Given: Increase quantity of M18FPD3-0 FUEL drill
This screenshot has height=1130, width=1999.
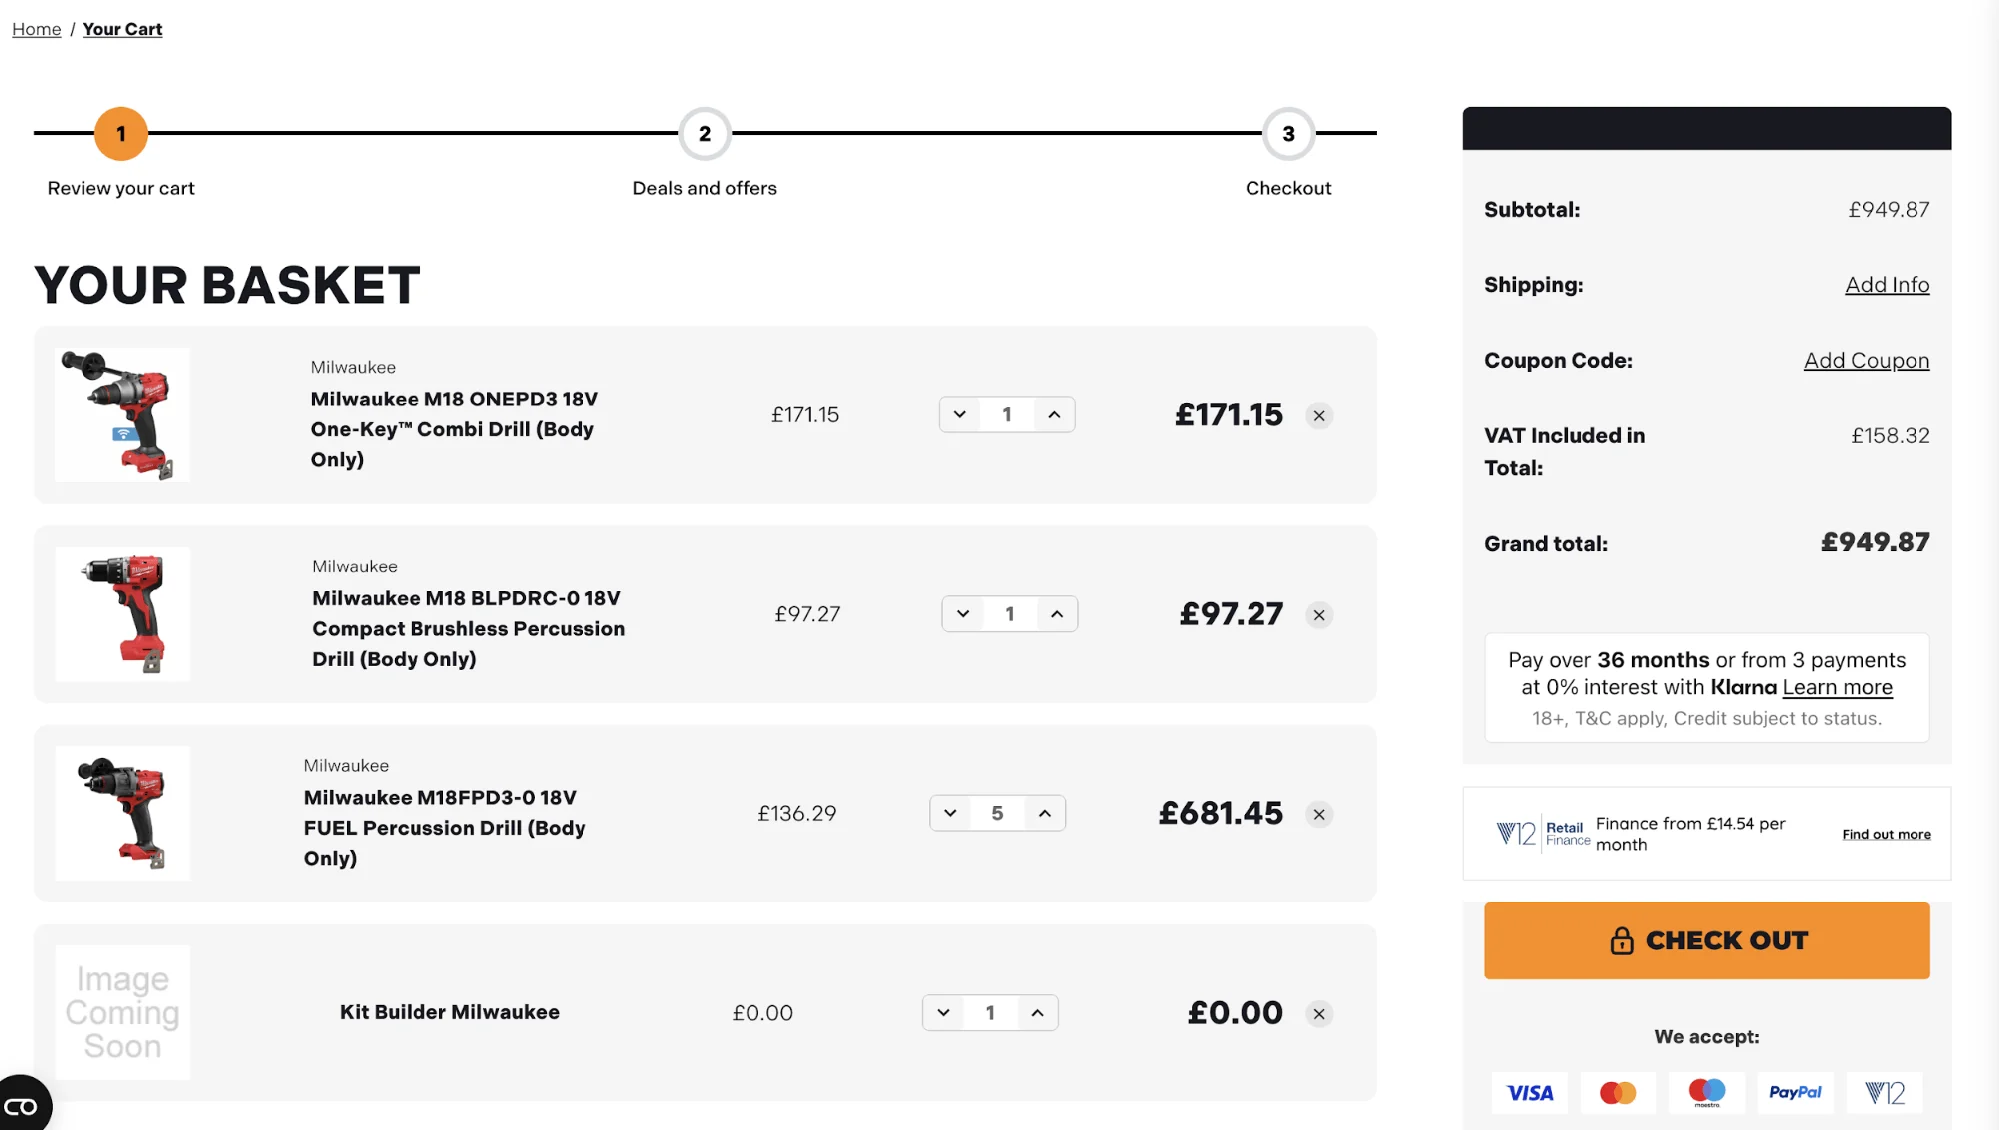Looking at the screenshot, I should click(x=1045, y=814).
